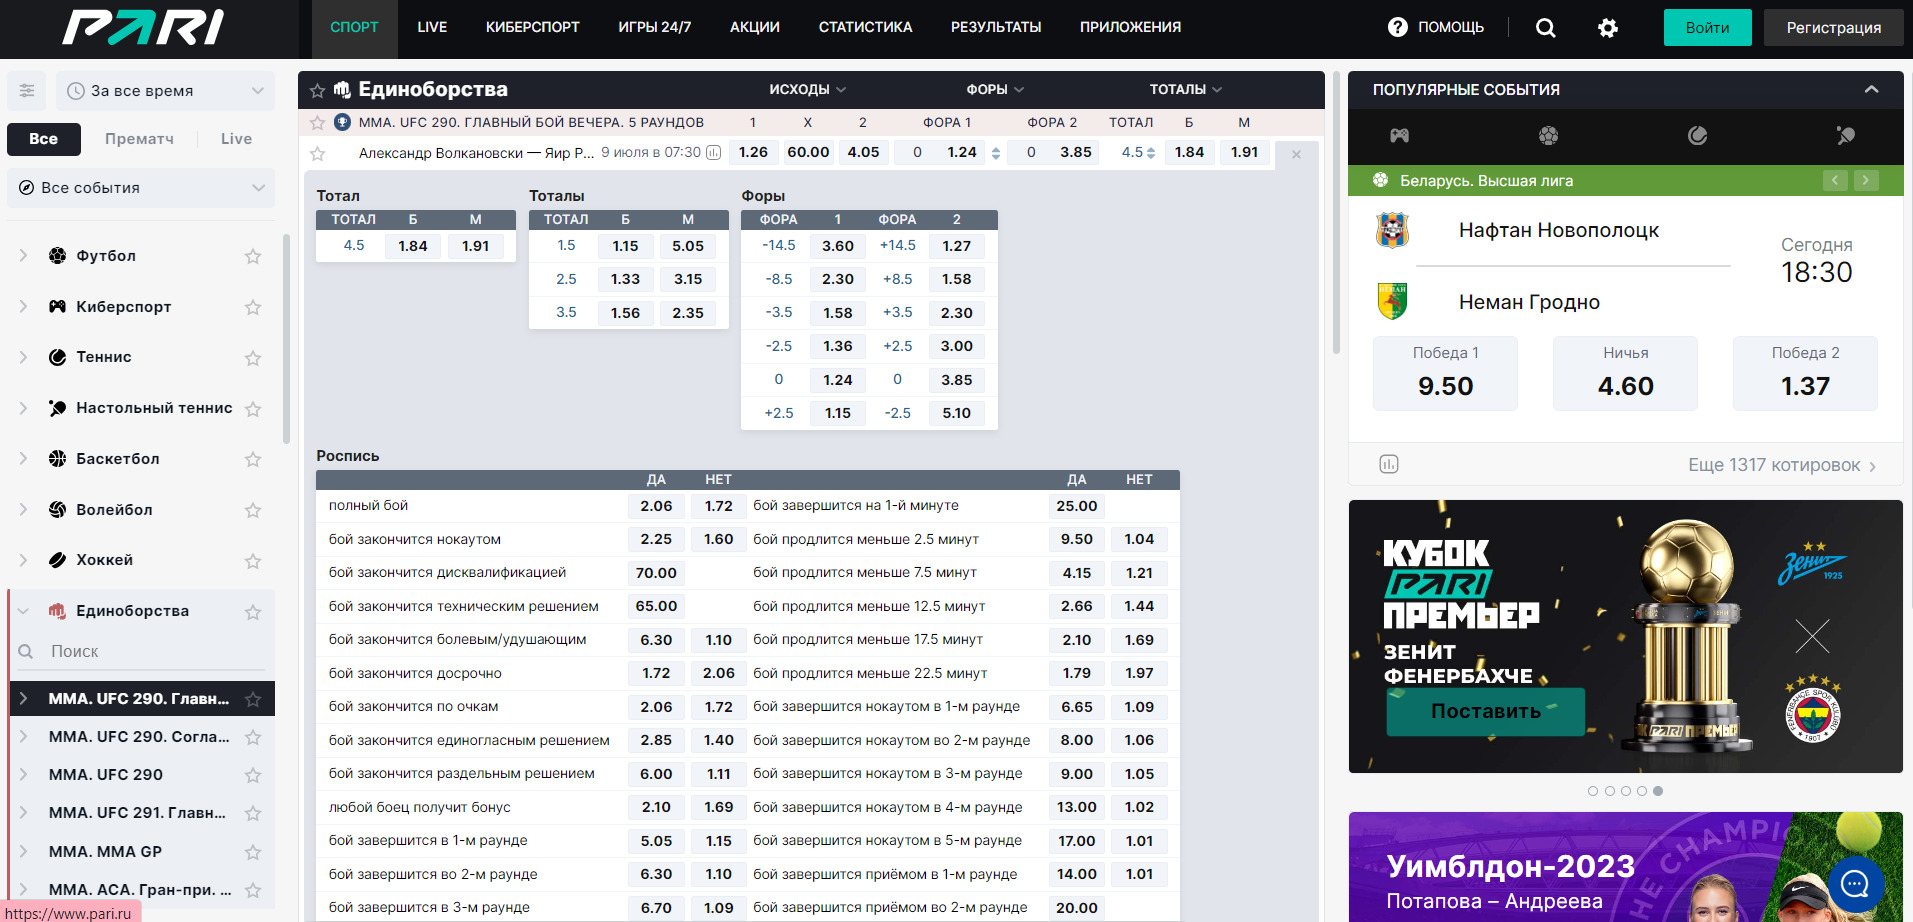The height and width of the screenshot is (922, 1913).
Task: Open statistics icon next to event time
Action: pos(713,153)
